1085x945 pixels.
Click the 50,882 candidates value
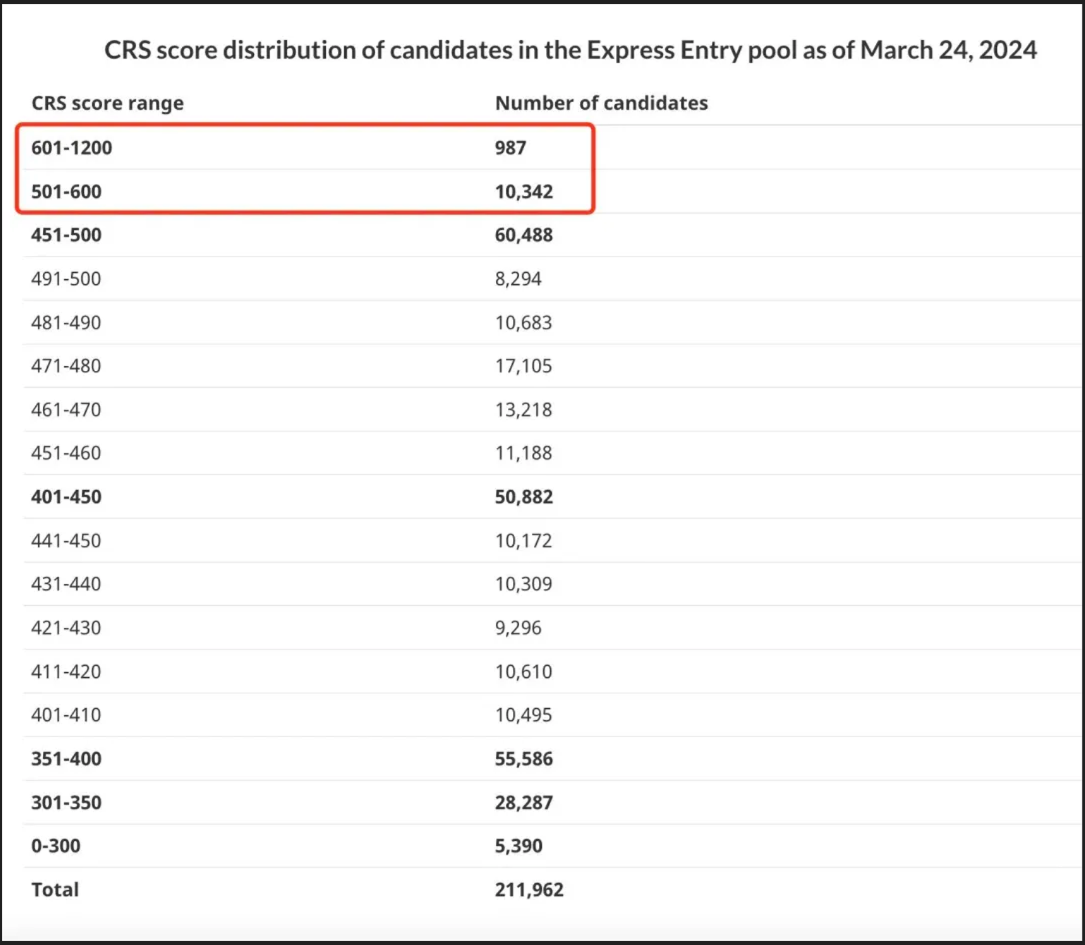pos(524,497)
